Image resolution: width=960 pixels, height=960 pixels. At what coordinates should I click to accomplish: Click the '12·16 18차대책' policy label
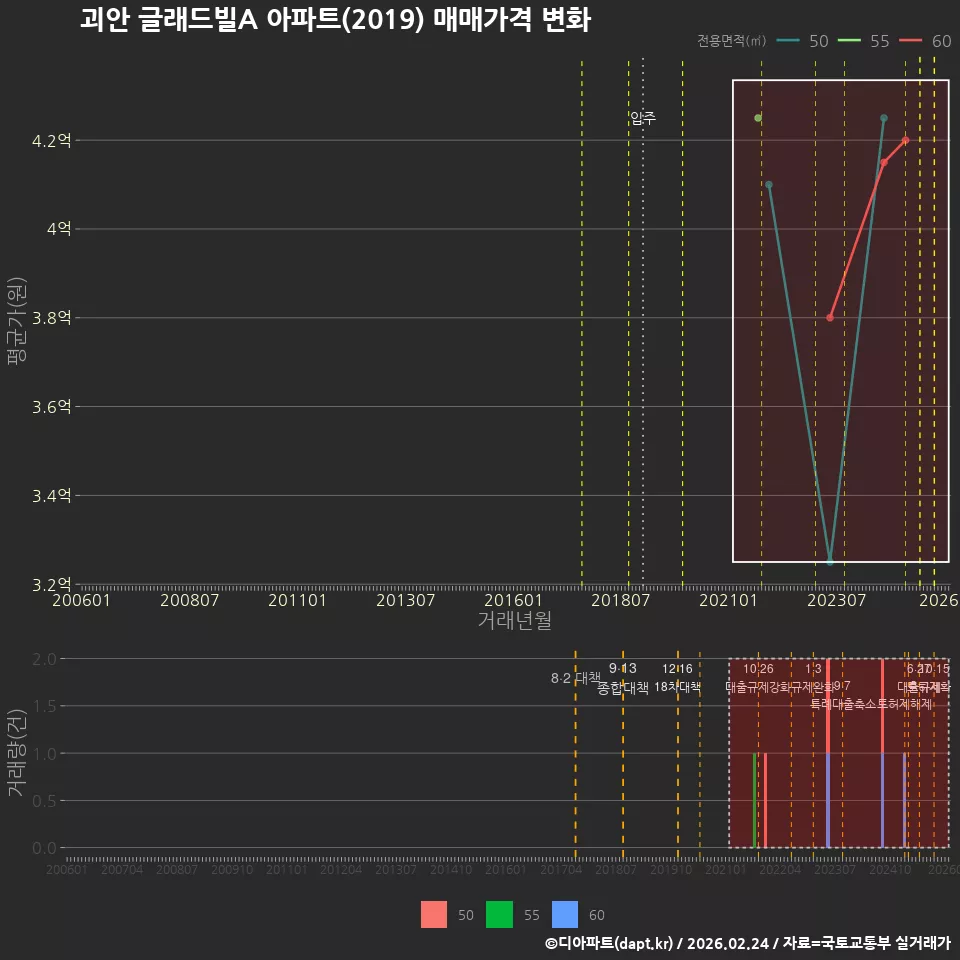tap(677, 678)
